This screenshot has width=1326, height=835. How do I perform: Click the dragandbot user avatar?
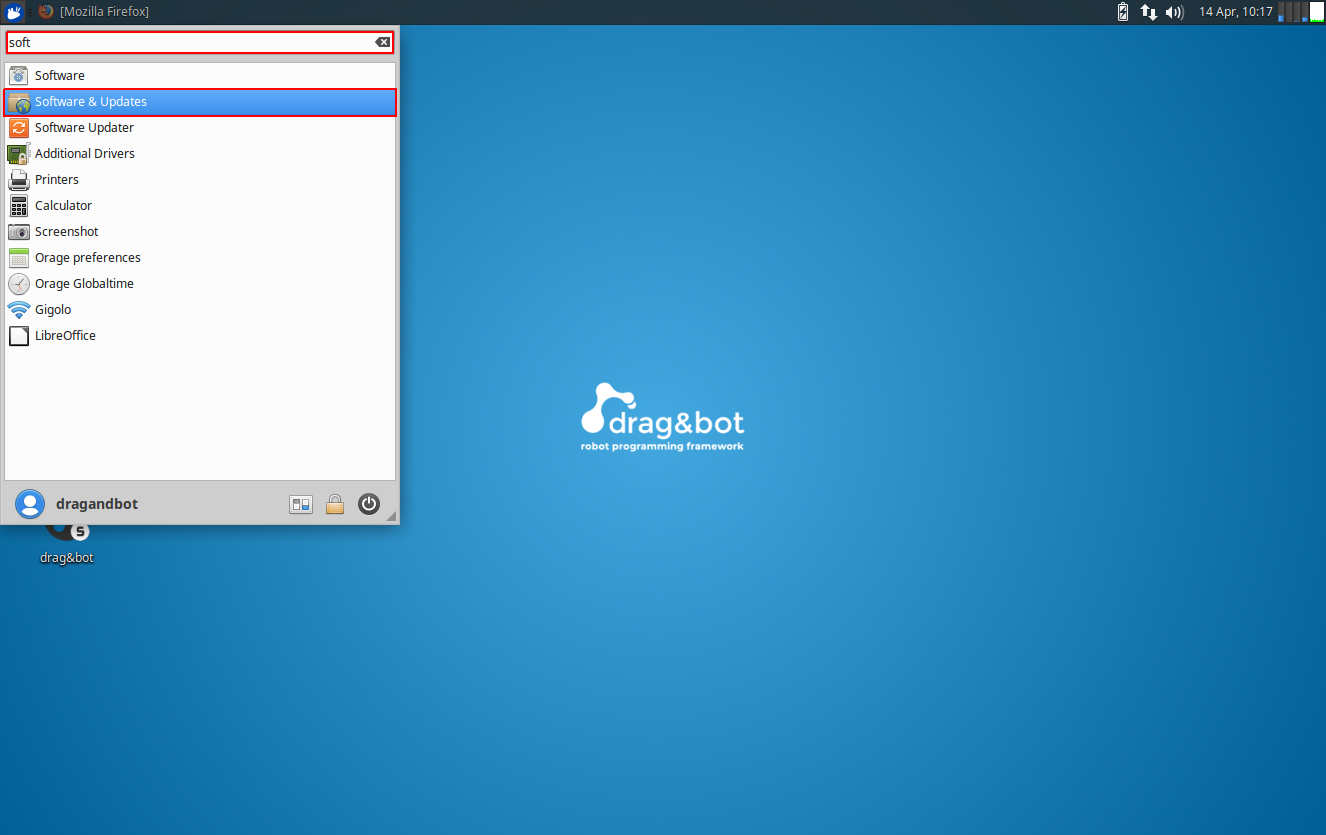(30, 504)
